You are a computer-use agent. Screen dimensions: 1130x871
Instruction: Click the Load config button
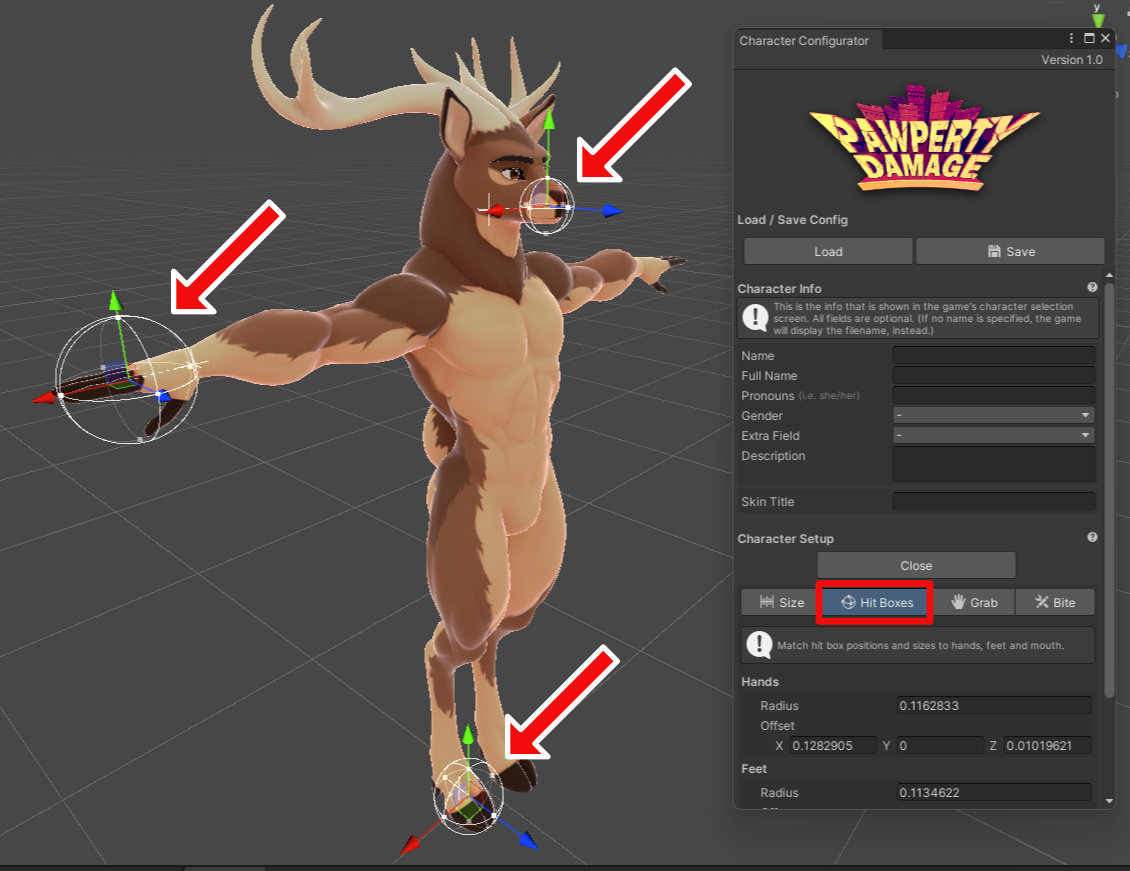click(828, 251)
